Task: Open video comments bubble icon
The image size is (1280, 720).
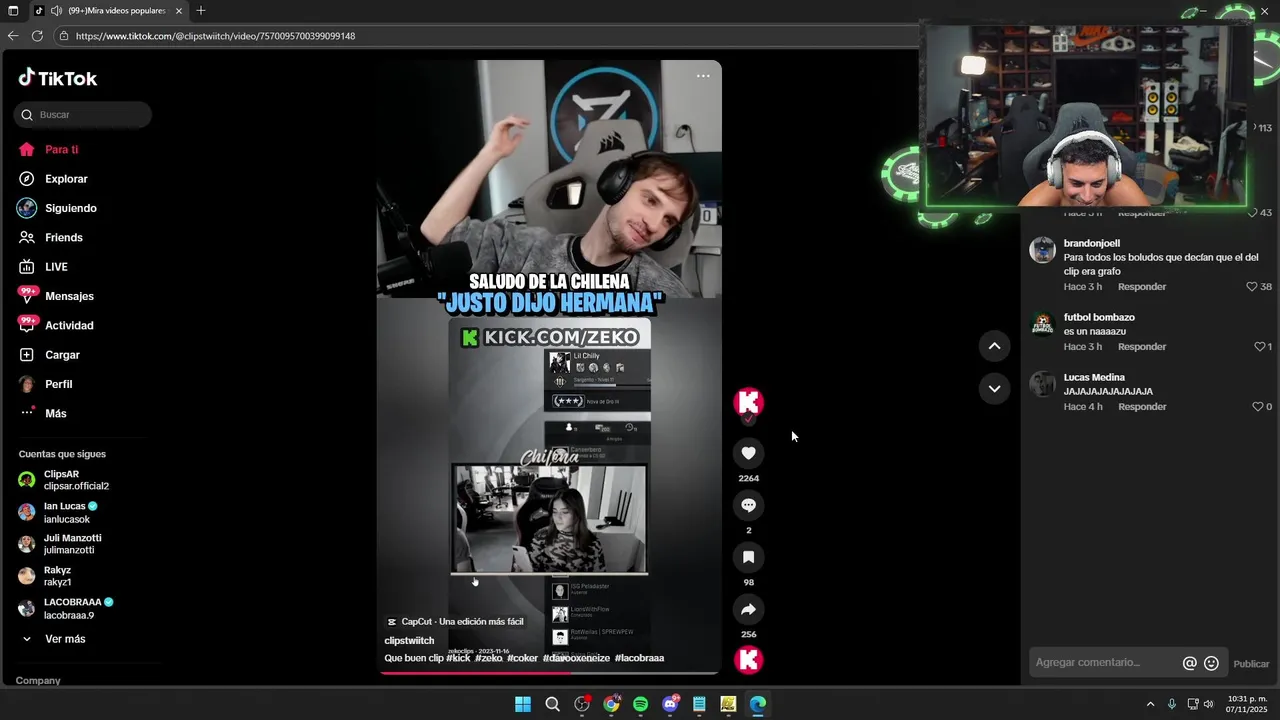Action: tap(748, 505)
